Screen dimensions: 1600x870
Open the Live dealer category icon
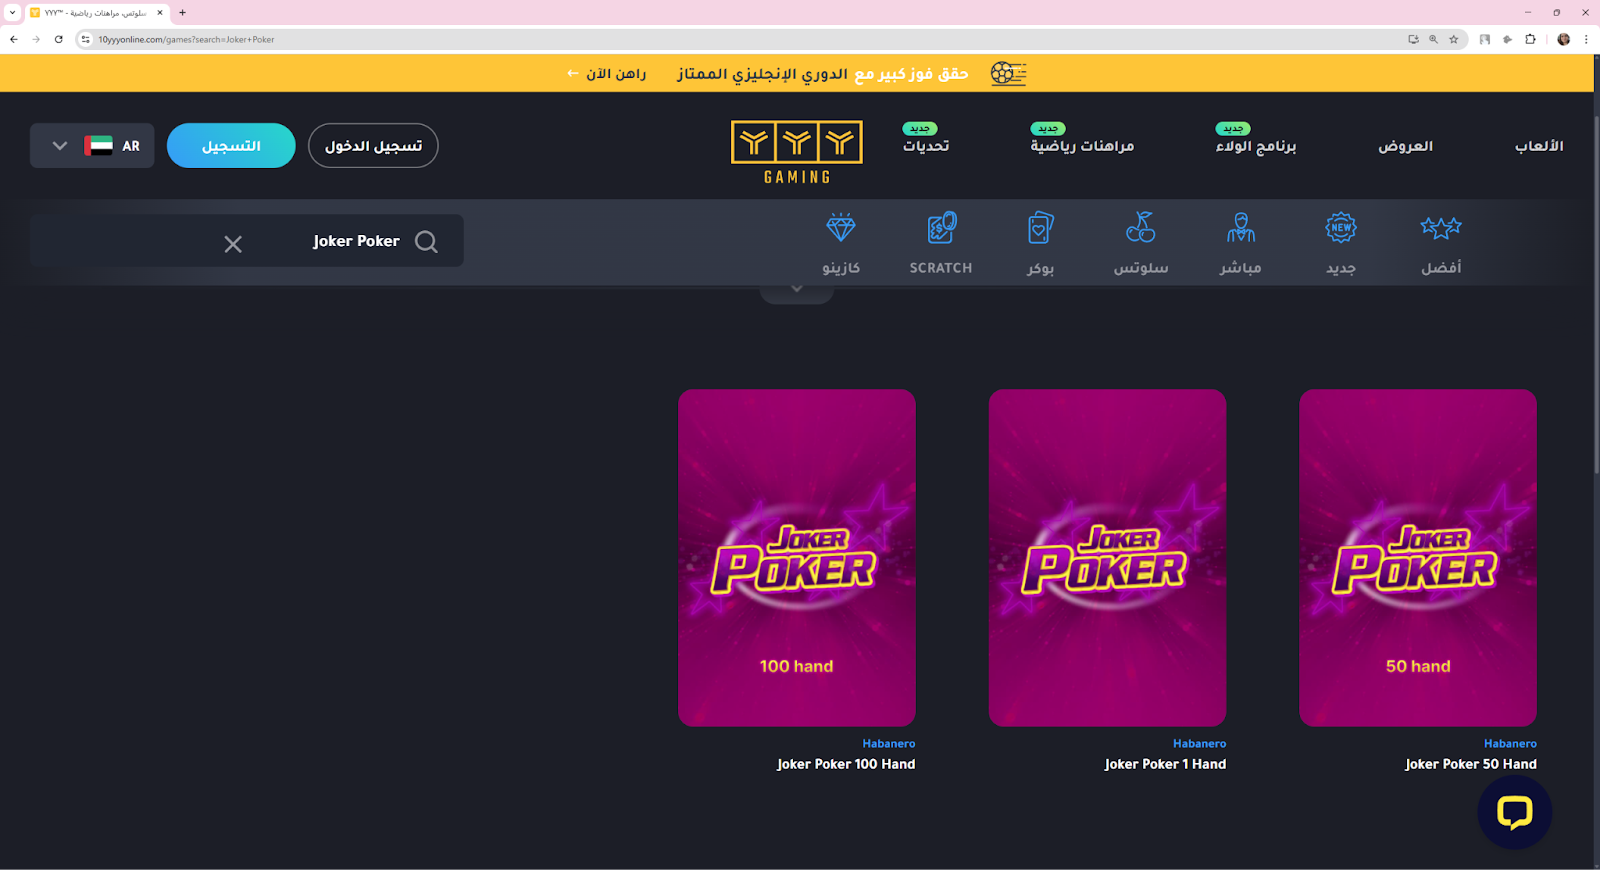click(1241, 228)
